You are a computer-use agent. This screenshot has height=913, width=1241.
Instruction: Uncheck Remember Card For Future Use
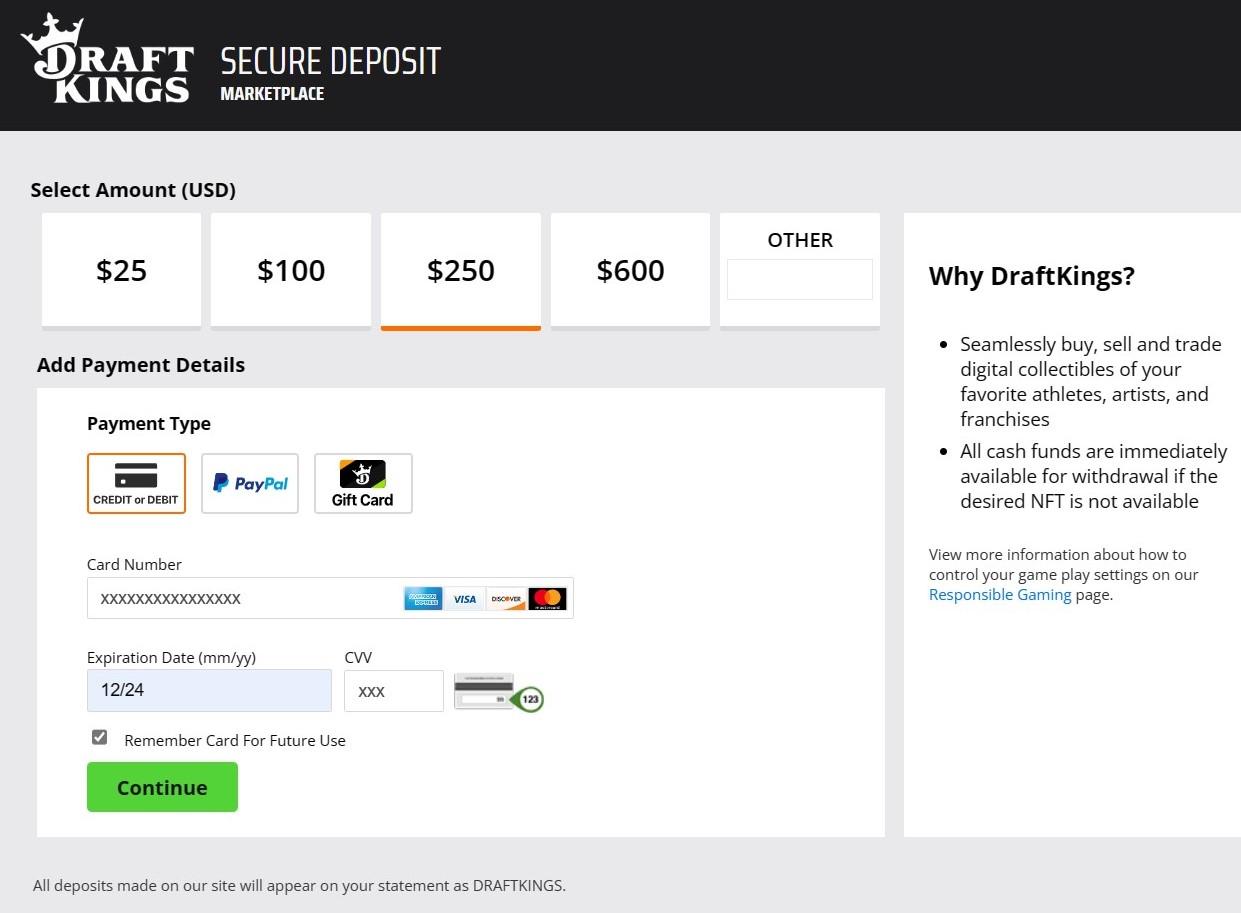(99, 738)
